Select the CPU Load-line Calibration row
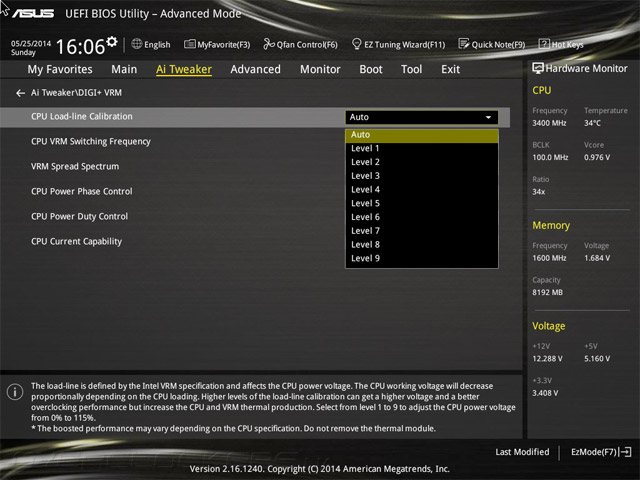The height and width of the screenshot is (480, 640). click(x=255, y=117)
